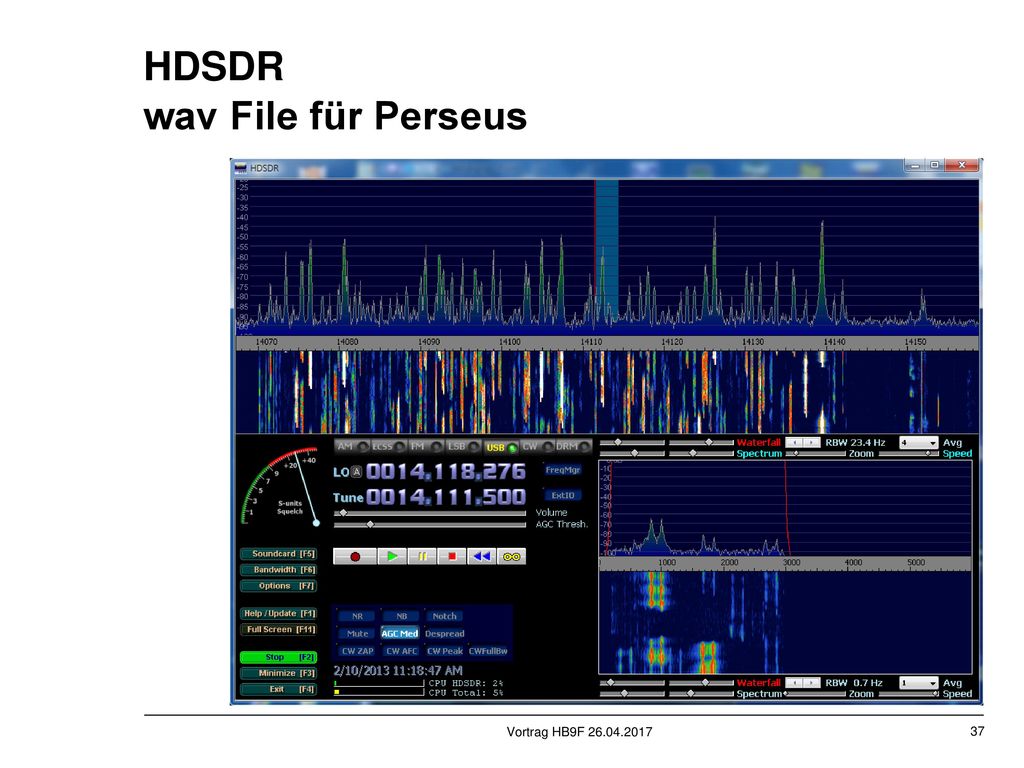1024x768 pixels.
Task: Click 1000 on the audio frequency scale
Action: click(x=667, y=562)
